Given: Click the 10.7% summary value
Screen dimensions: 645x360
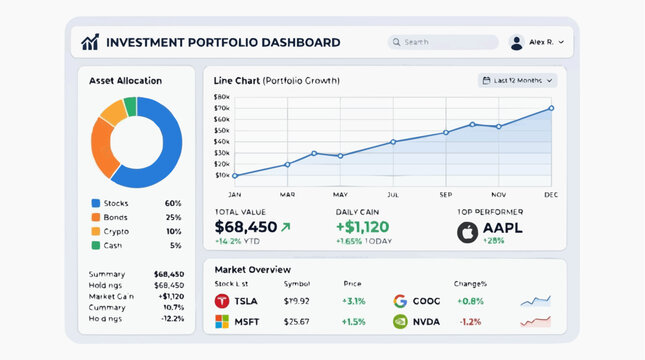Looking at the screenshot, I should pyautogui.click(x=174, y=307).
